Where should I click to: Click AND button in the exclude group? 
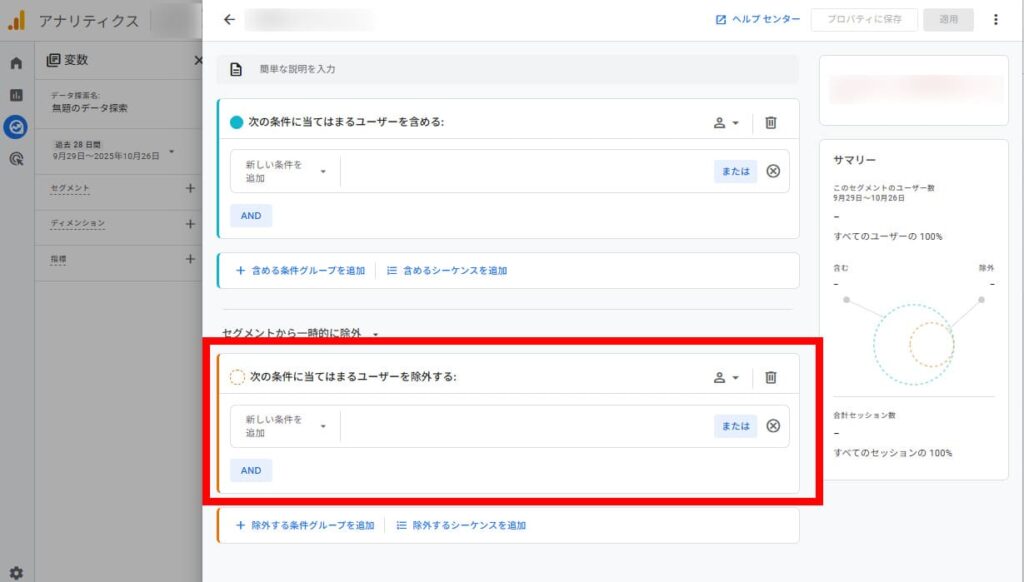[251, 470]
